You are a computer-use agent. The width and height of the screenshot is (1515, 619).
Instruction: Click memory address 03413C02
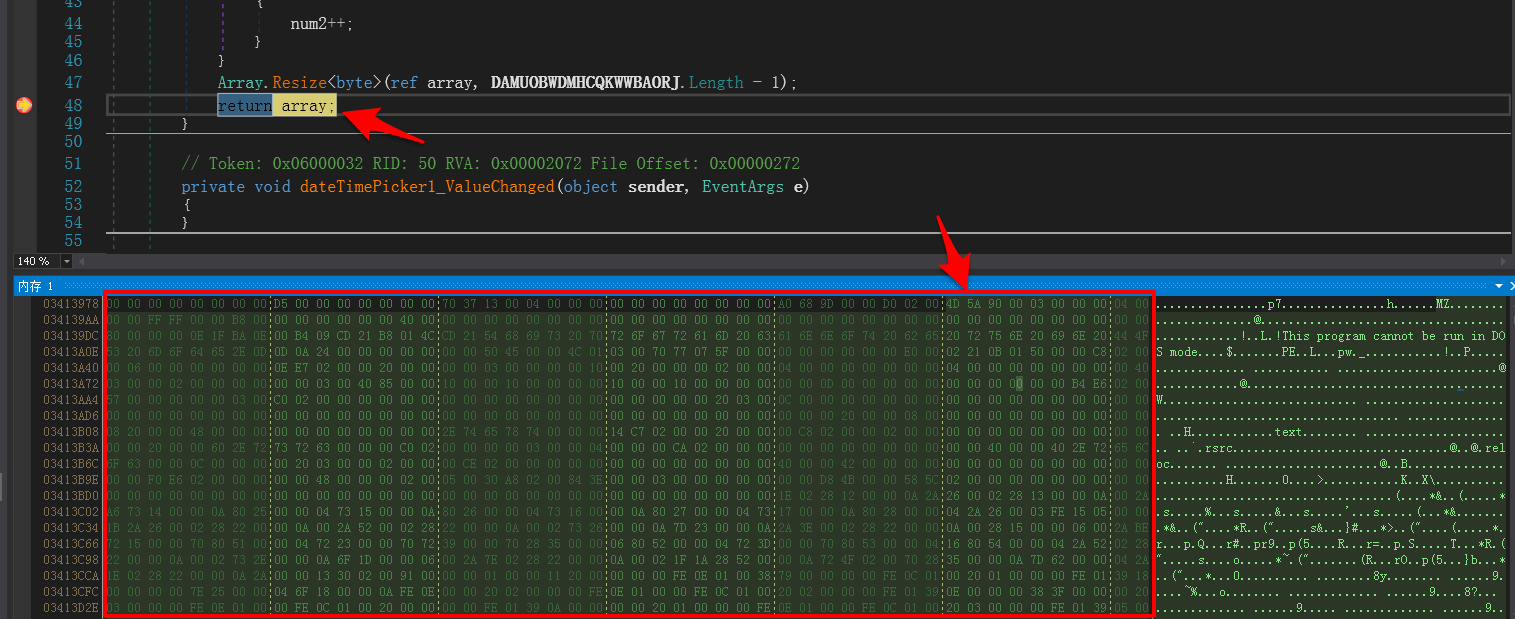[x=71, y=512]
